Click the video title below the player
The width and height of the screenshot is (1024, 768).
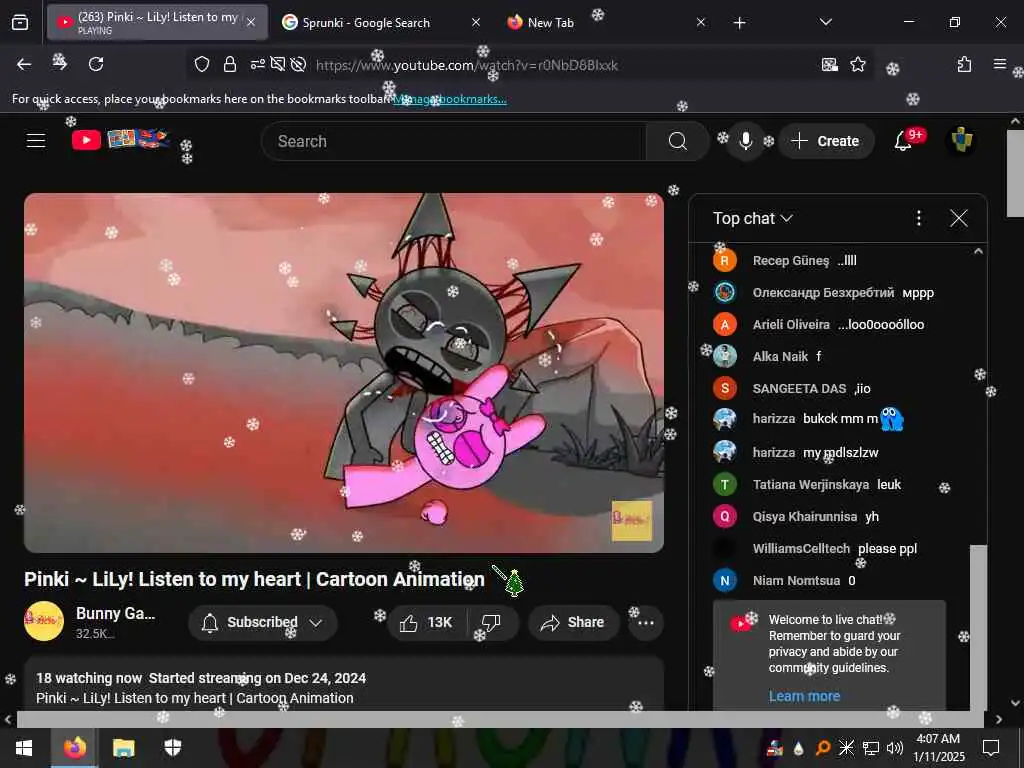(255, 579)
